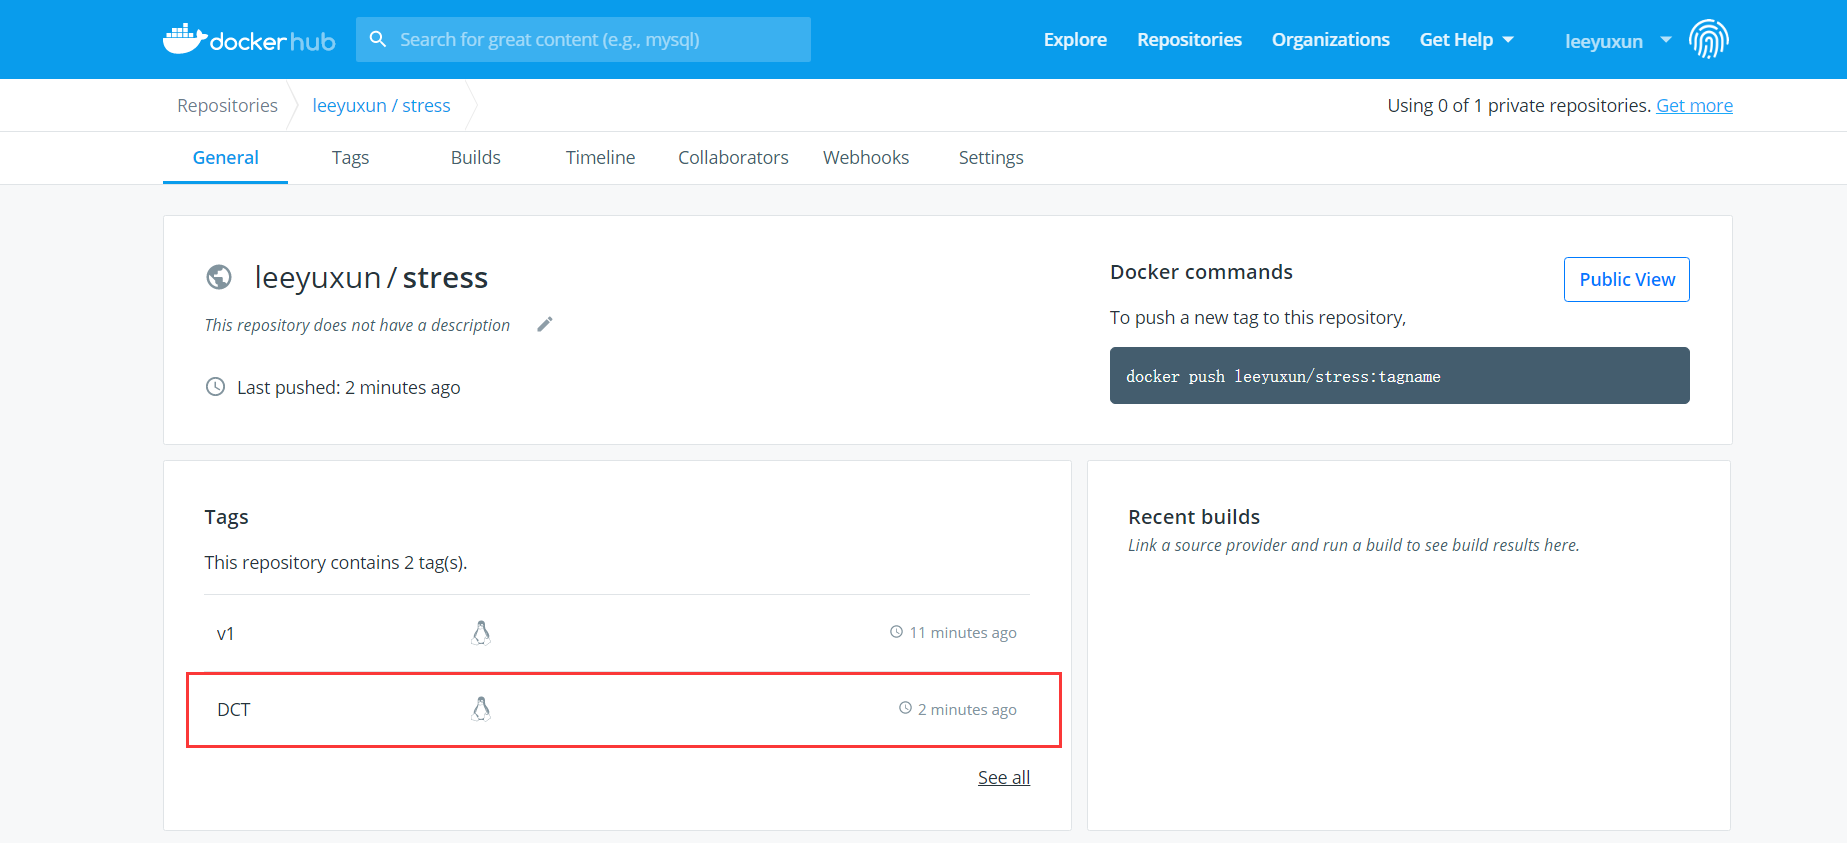Expand the Get Help dropdown
Screen dimensions: 1847x843
pyautogui.click(x=1466, y=40)
